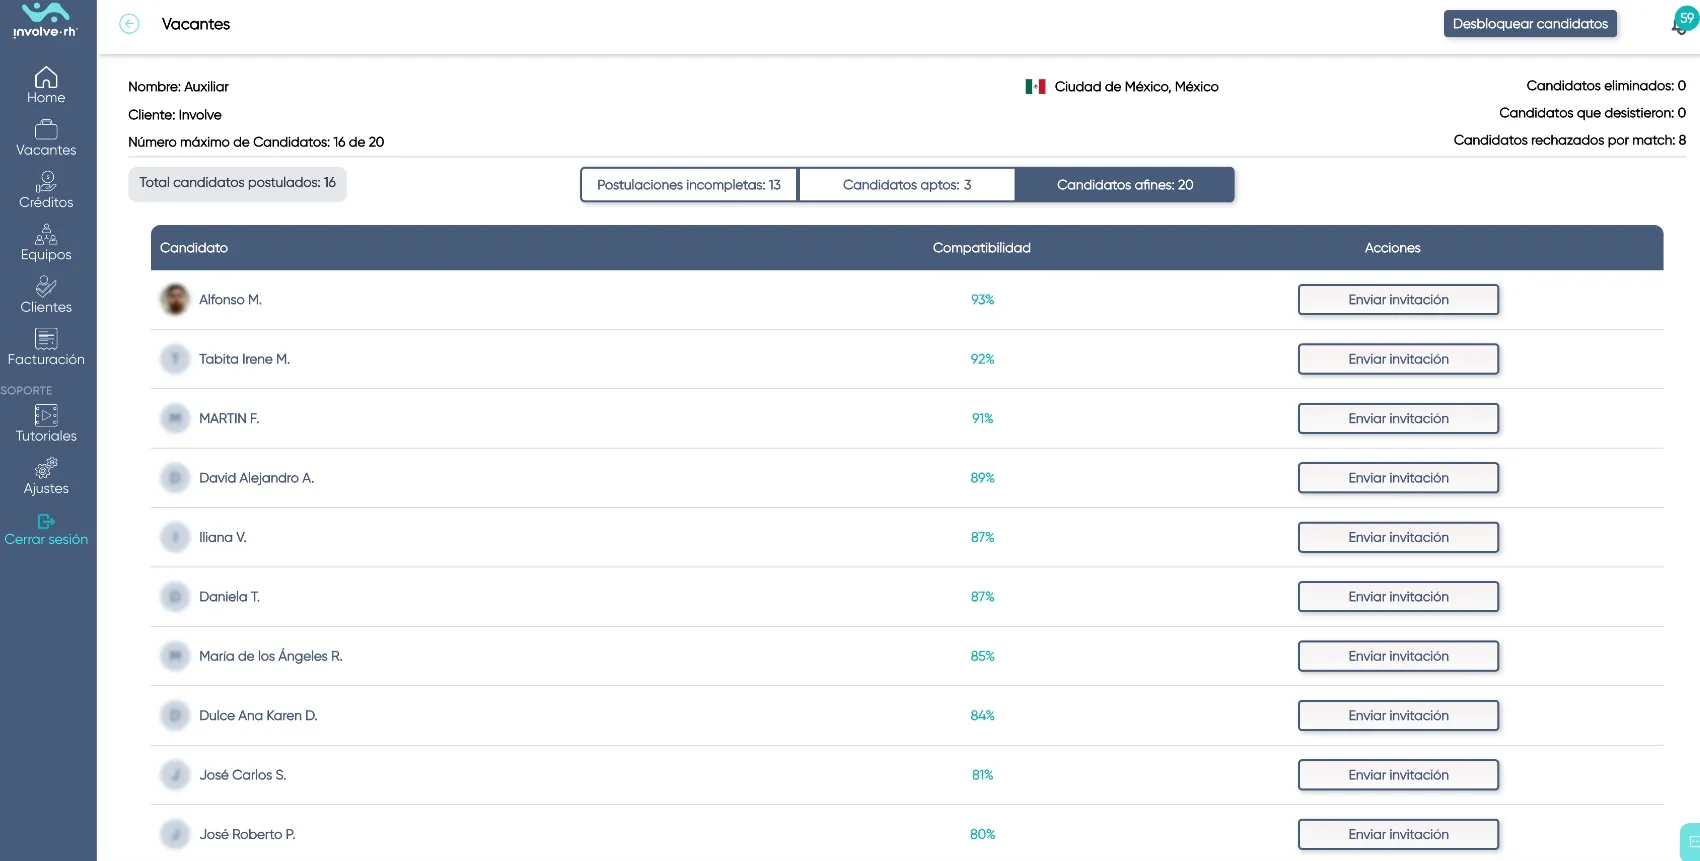The image size is (1700, 861).
Task: Send invitation to Dulce Ana Karen D.
Action: point(1398,716)
